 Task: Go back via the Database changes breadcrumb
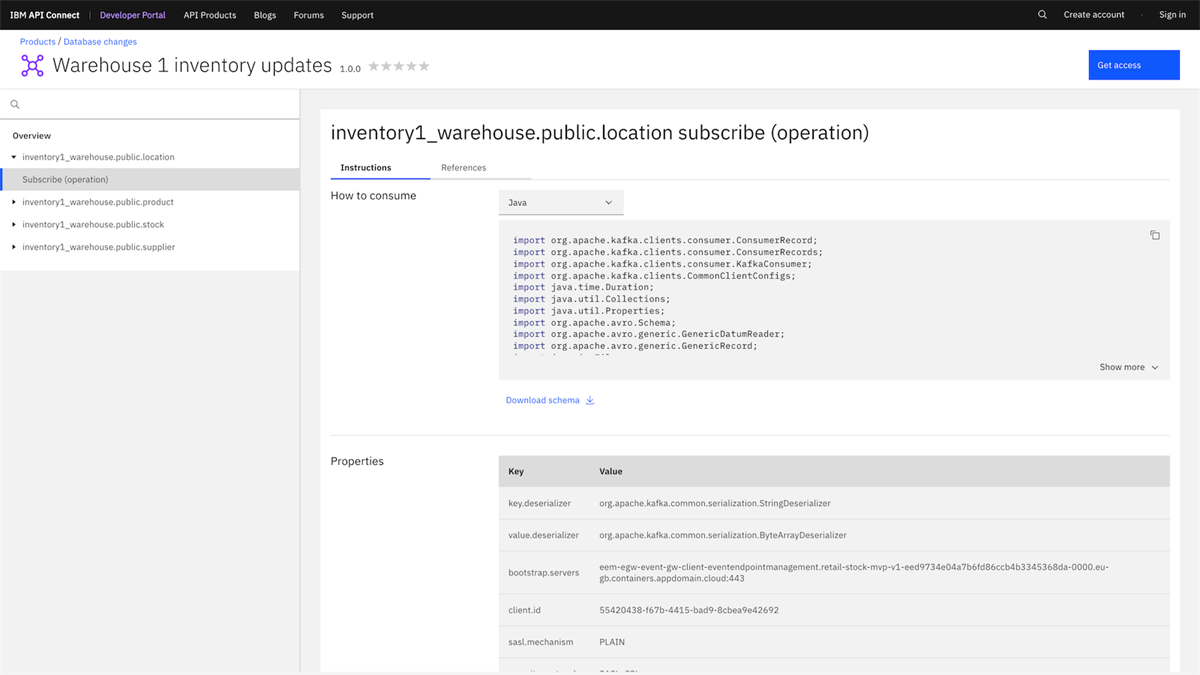pyautogui.click(x=100, y=41)
